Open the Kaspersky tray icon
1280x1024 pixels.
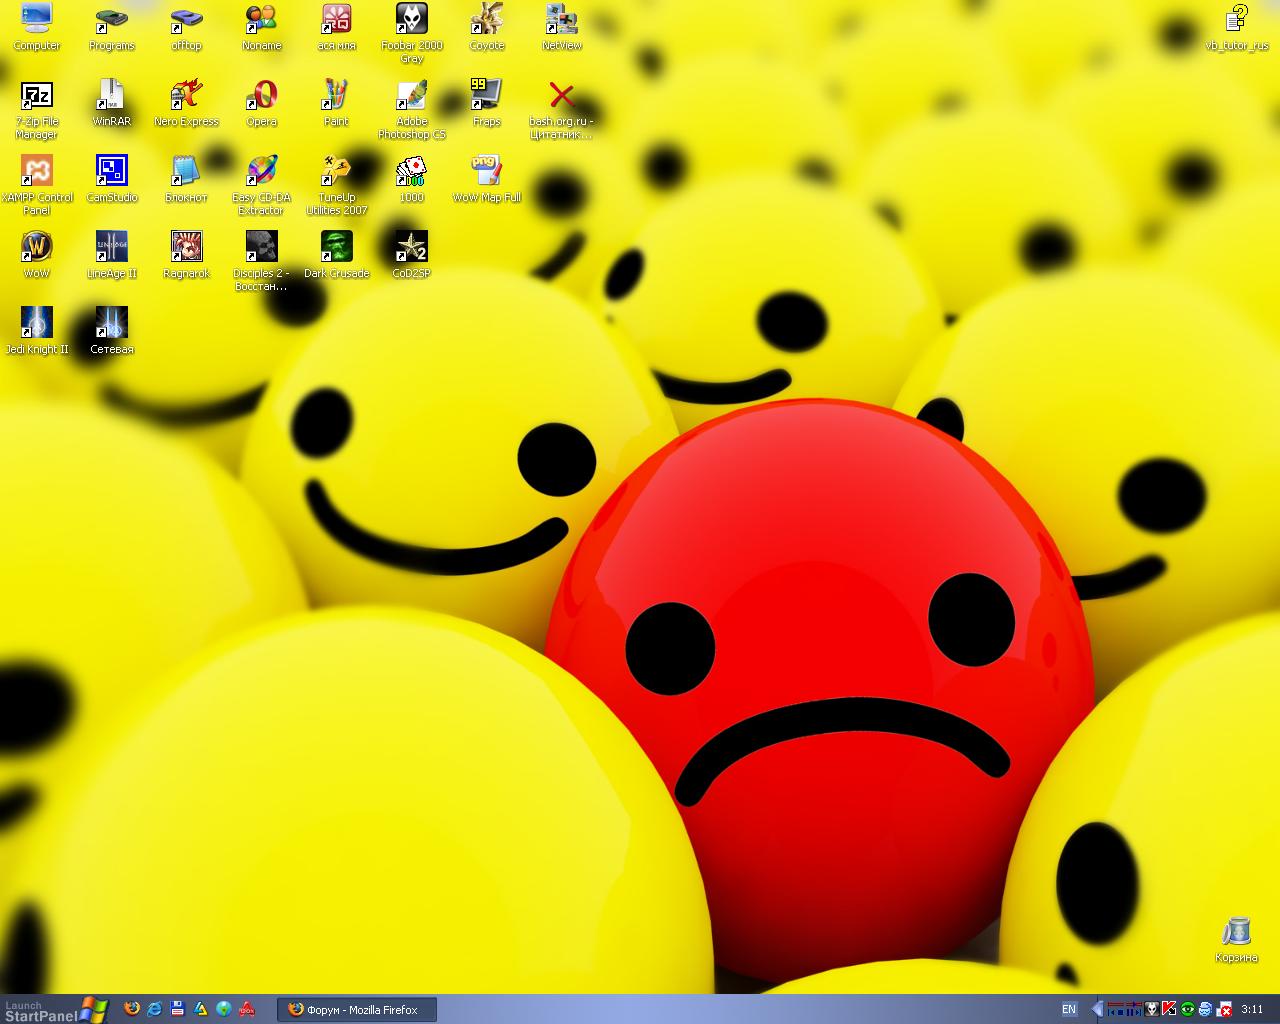coord(1169,1010)
